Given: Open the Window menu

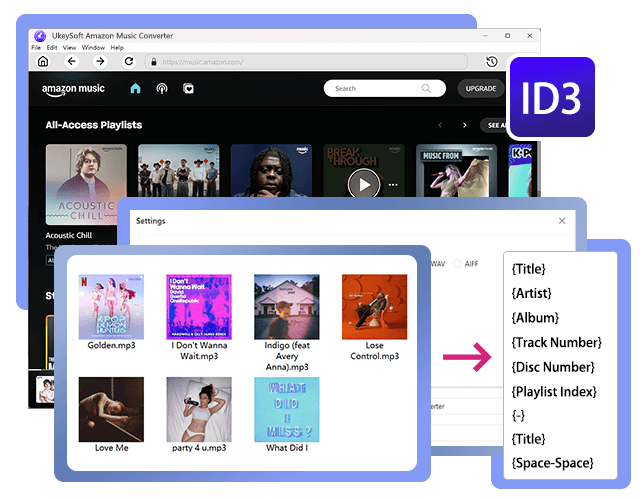Looking at the screenshot, I should [93, 48].
